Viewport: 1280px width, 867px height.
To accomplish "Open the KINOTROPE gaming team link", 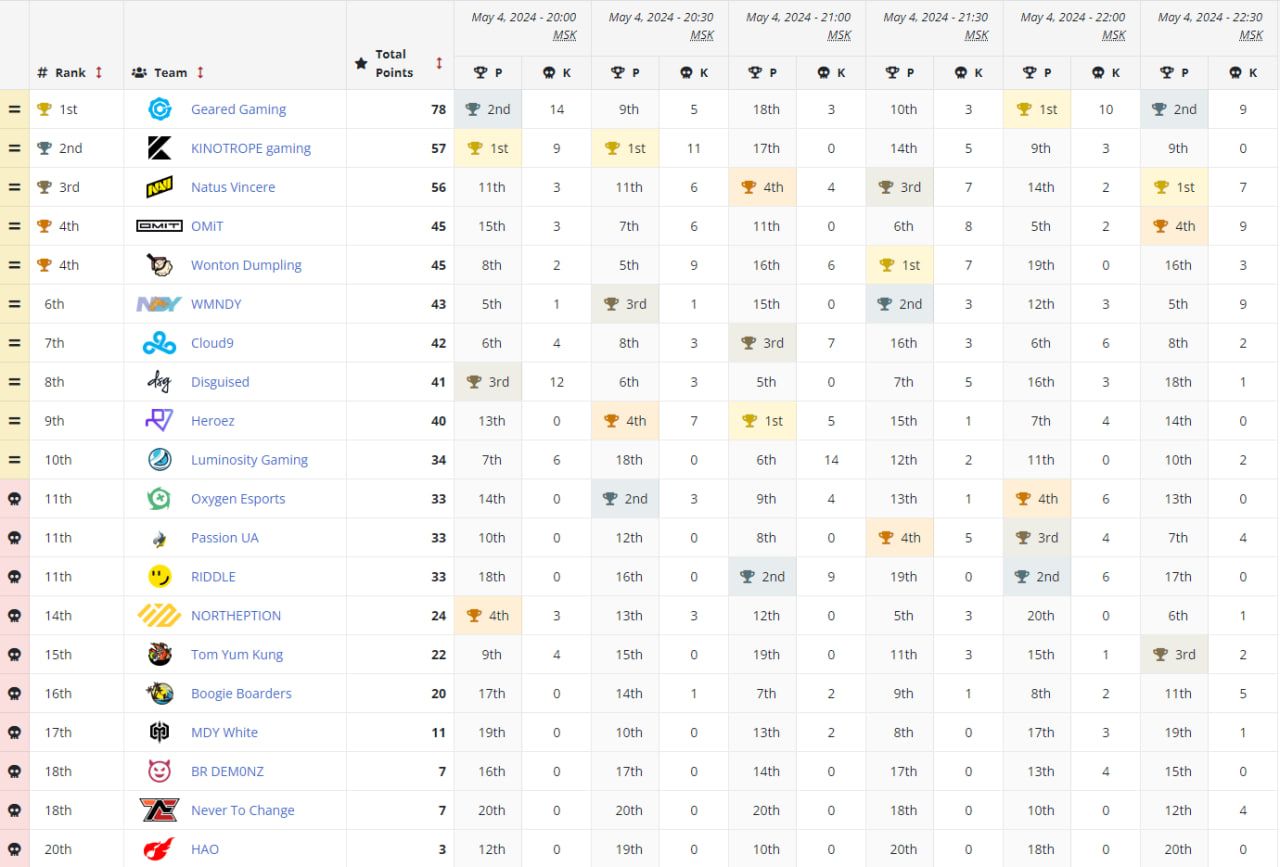I will [x=251, y=148].
